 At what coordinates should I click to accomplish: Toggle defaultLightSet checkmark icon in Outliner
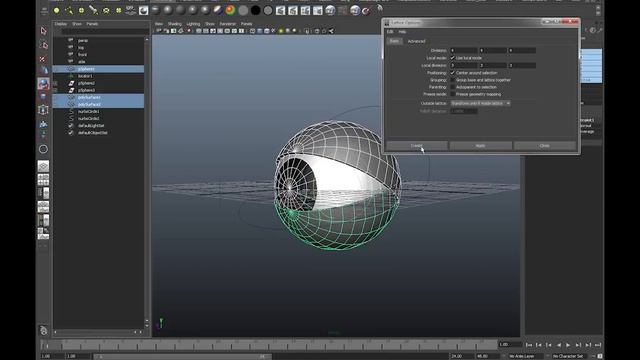[71, 126]
